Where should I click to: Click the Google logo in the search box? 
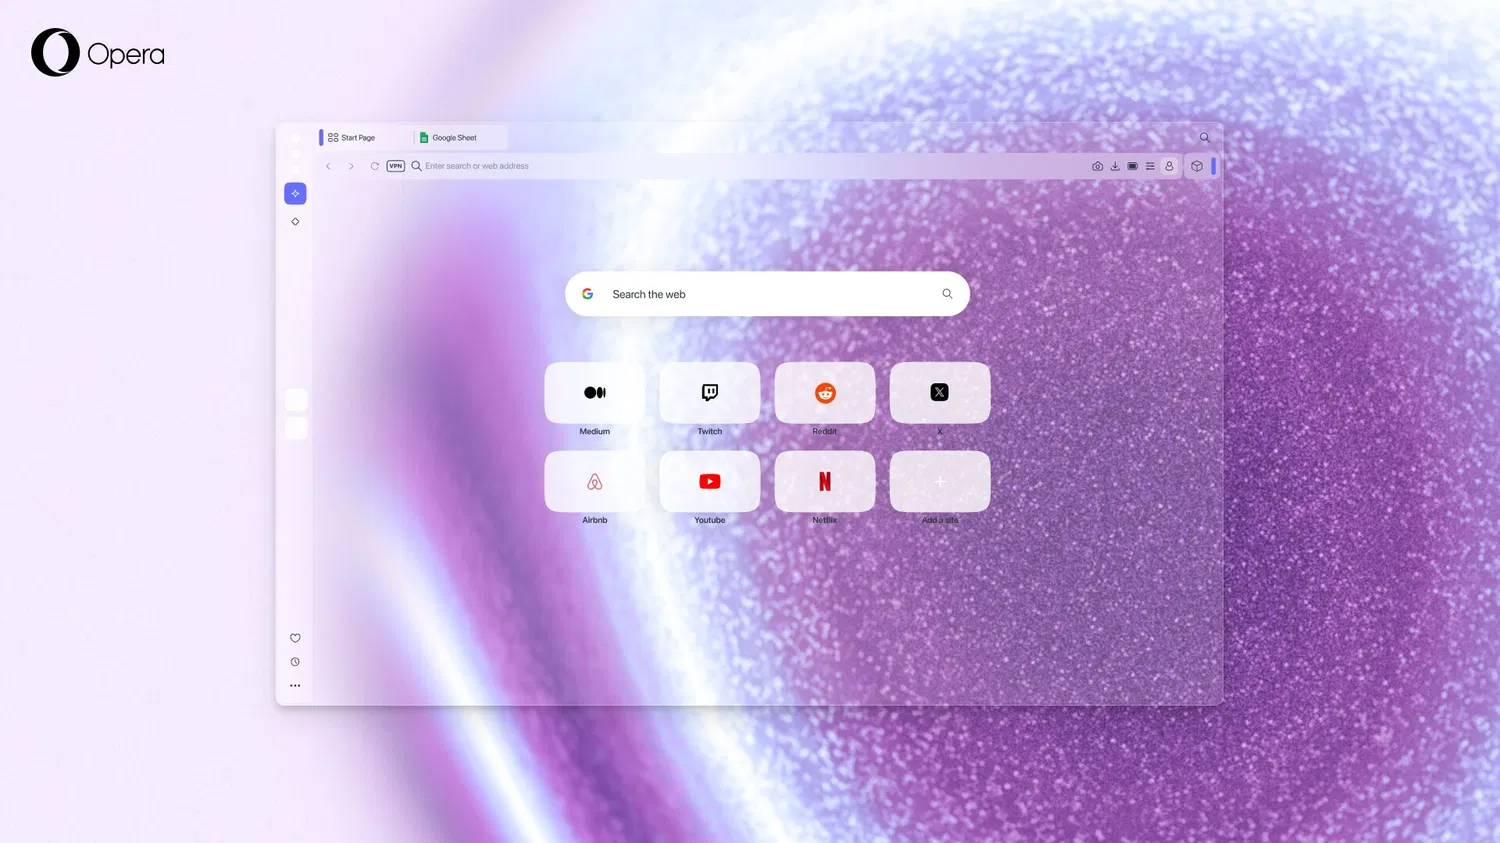pos(588,294)
